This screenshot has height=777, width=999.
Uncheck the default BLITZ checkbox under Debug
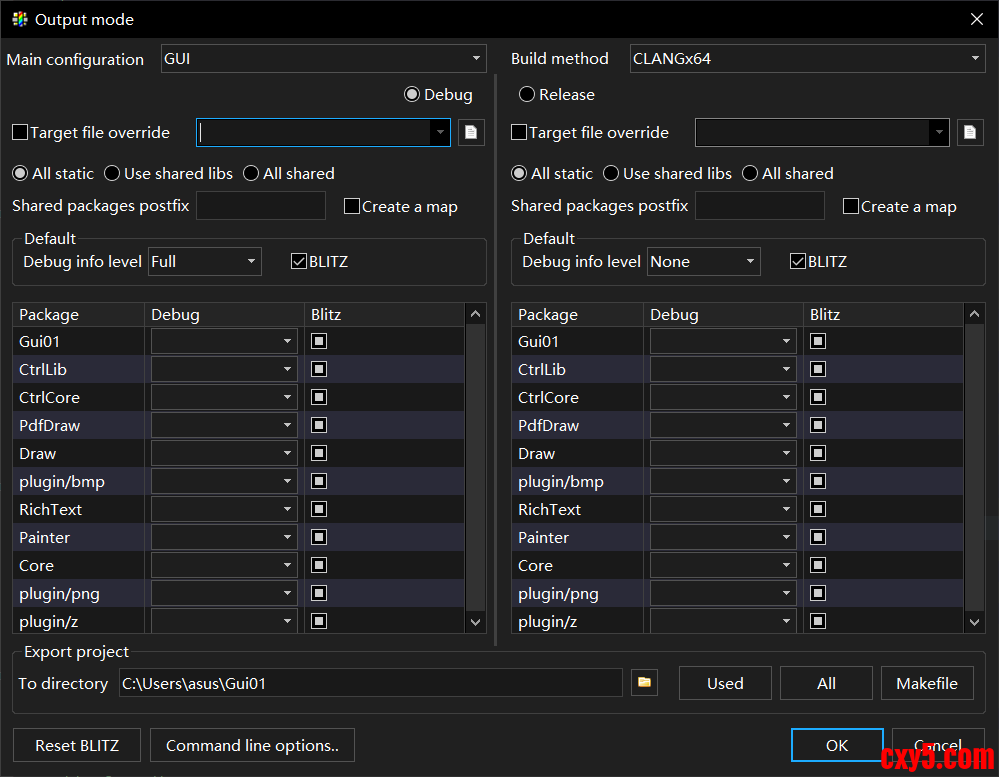(x=299, y=261)
